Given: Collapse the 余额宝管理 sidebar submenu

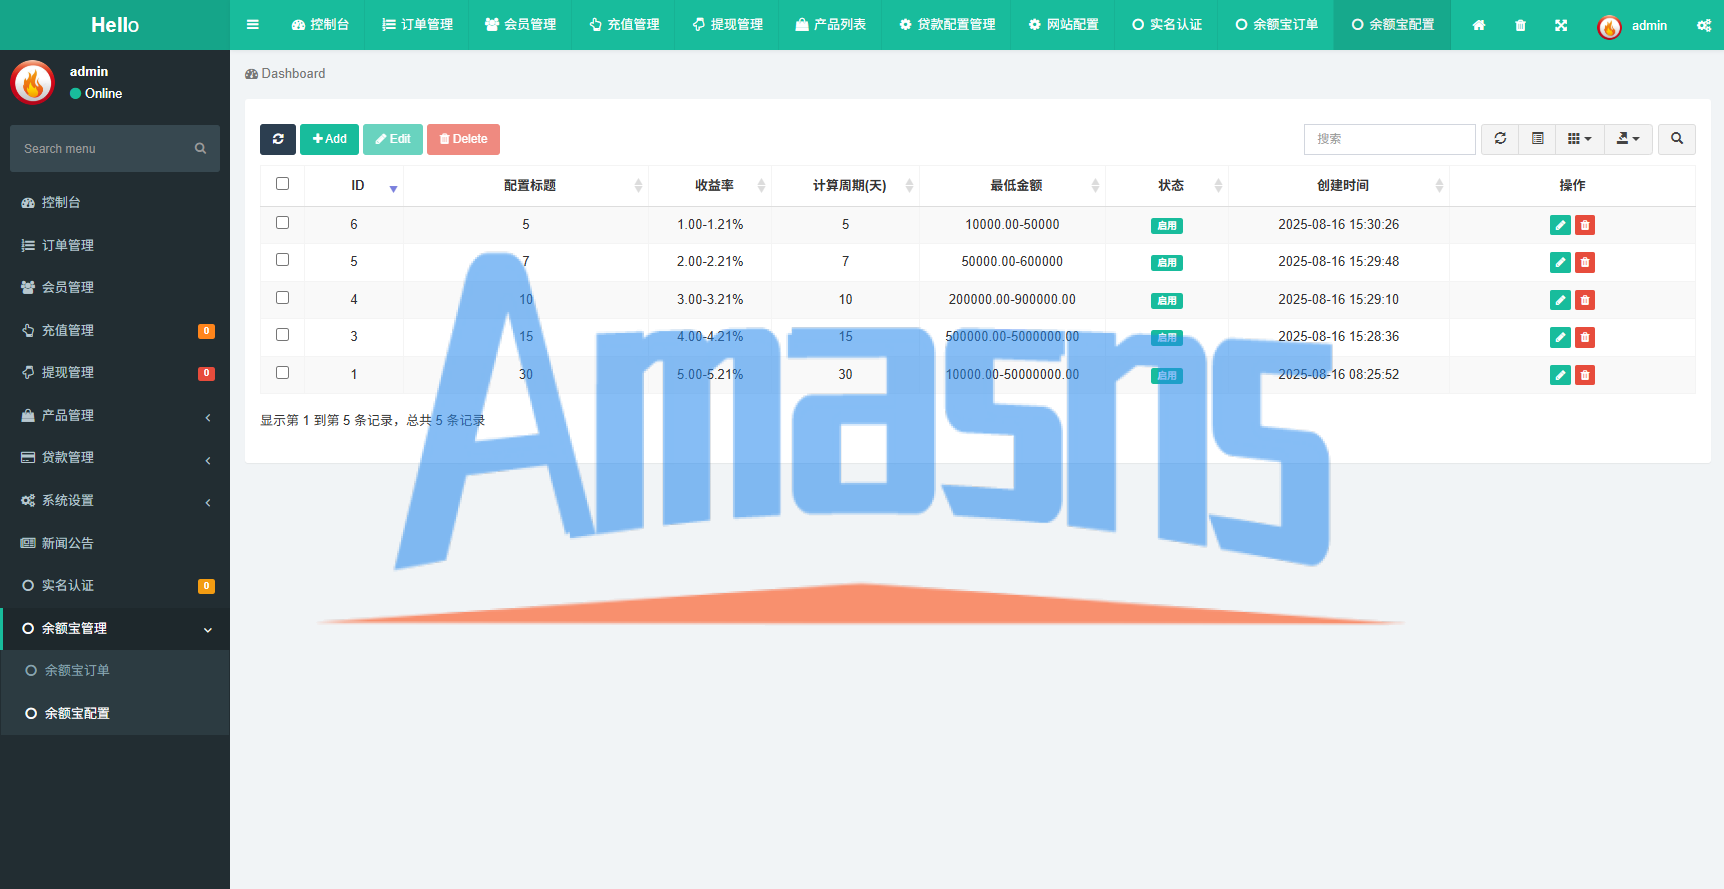Looking at the screenshot, I should [115, 629].
